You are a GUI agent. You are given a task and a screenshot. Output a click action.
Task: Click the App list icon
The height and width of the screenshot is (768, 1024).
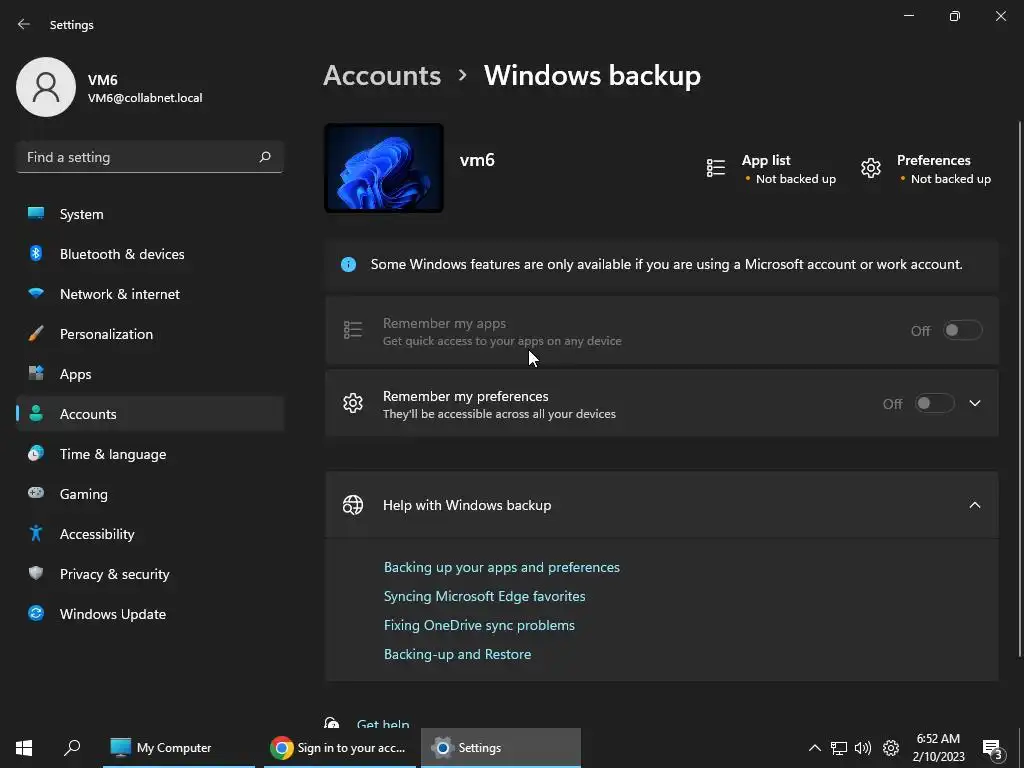point(716,168)
